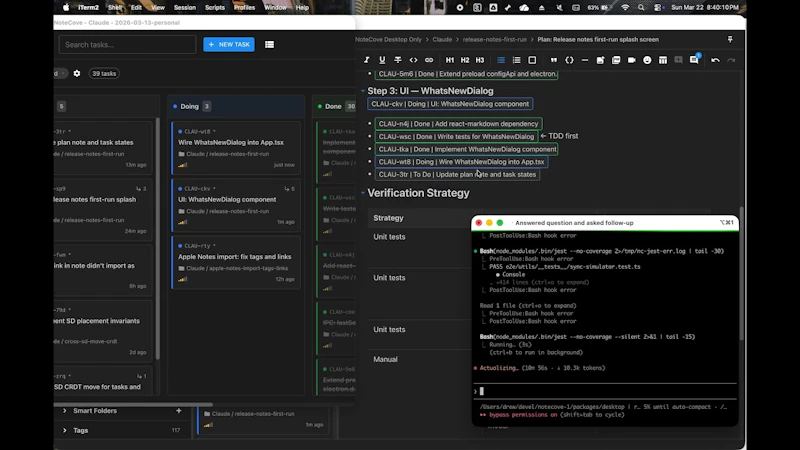This screenshot has width=800, height=450.
Task: Click the Doing column header
Action: (236, 106)
